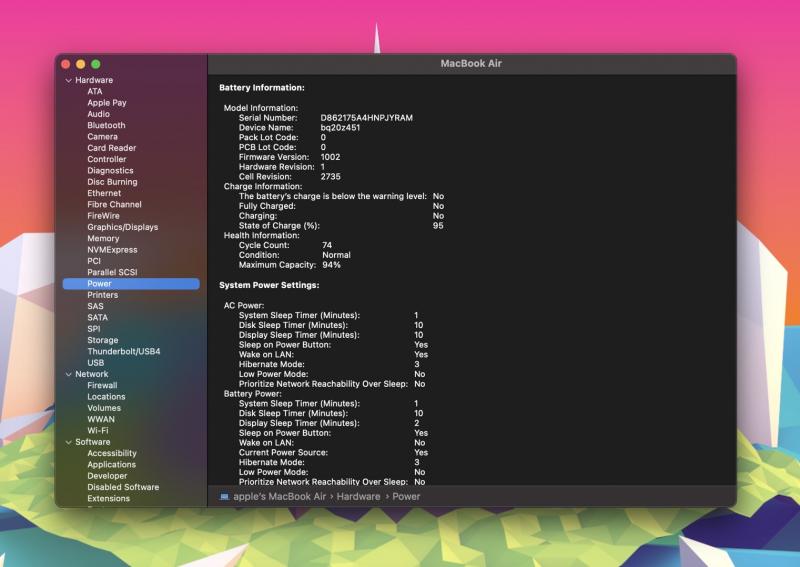Click the State of Charge value 95
The height and width of the screenshot is (567, 800).
(x=438, y=226)
